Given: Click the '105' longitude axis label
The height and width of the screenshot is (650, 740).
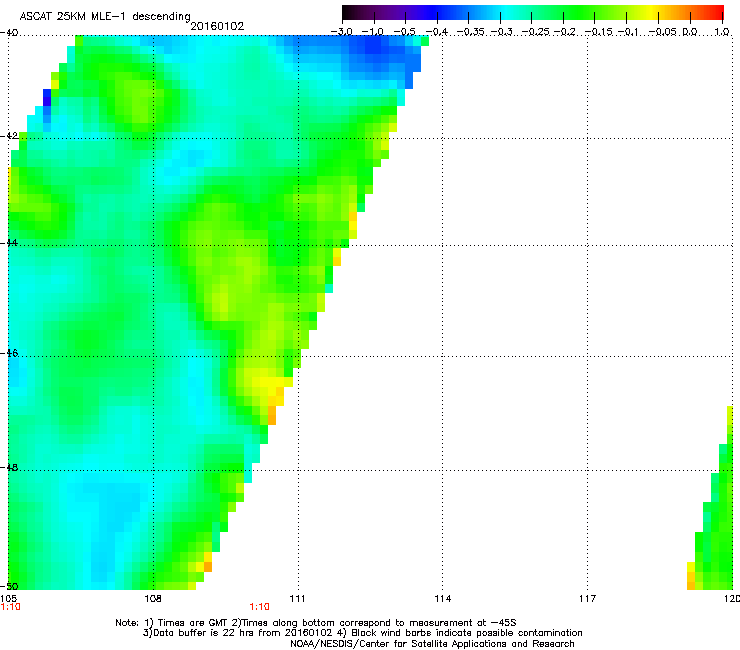Looking at the screenshot, I should coord(8,599).
